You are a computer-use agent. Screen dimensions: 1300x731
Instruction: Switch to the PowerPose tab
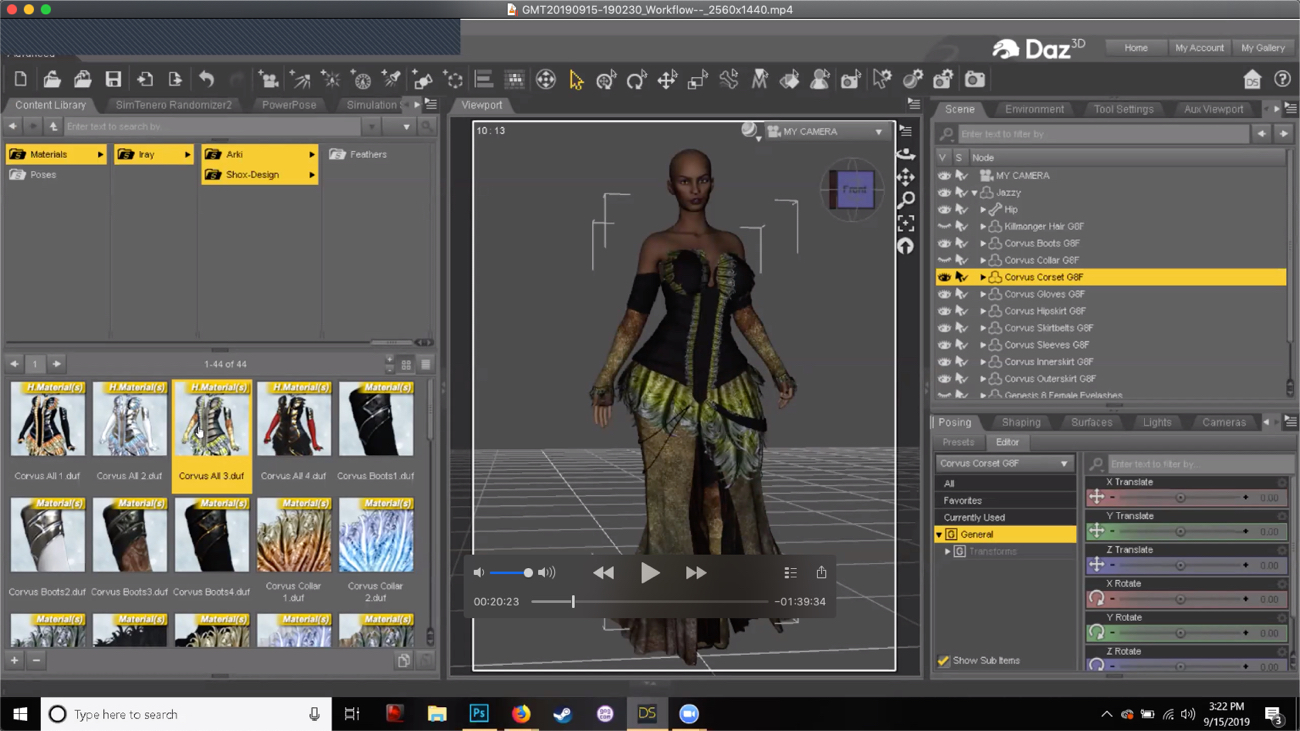point(289,105)
